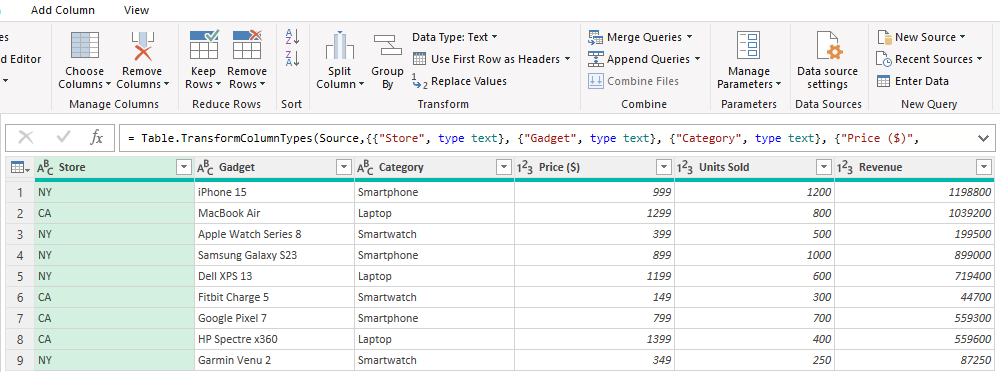Switch to the View tab
This screenshot has height=372, width=1000.
136,10
